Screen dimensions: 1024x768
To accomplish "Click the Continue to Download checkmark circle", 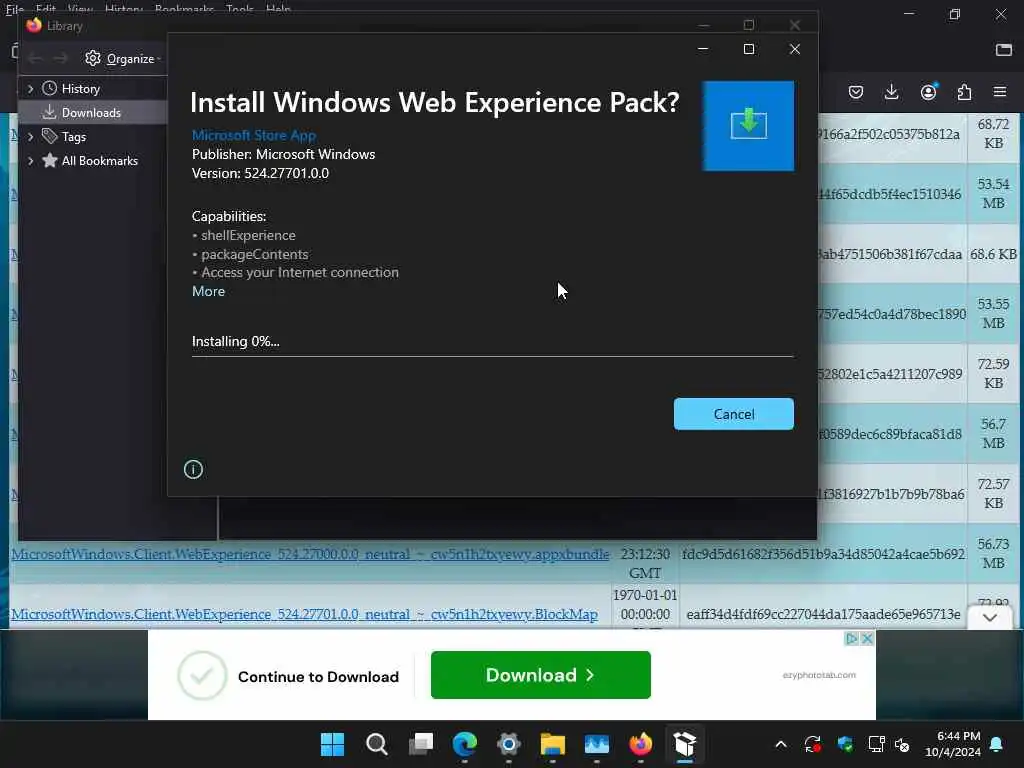I will pos(202,675).
